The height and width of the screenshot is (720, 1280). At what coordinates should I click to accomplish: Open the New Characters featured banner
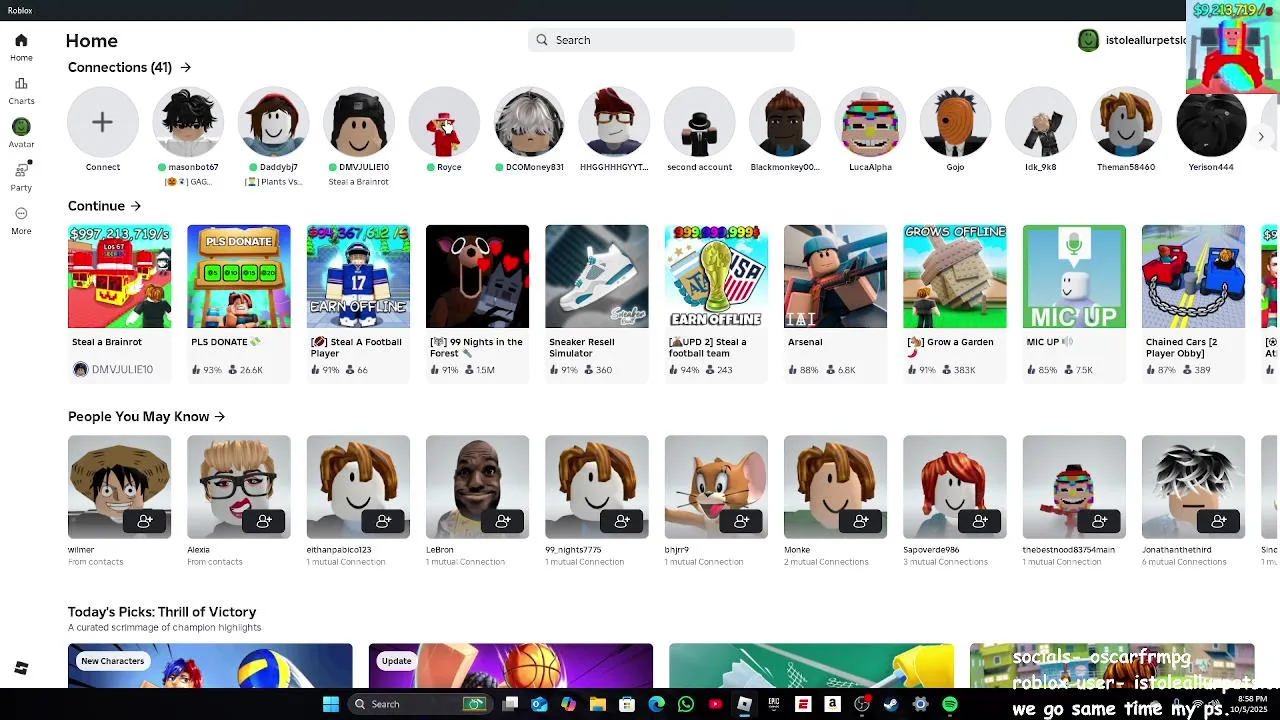click(210, 666)
